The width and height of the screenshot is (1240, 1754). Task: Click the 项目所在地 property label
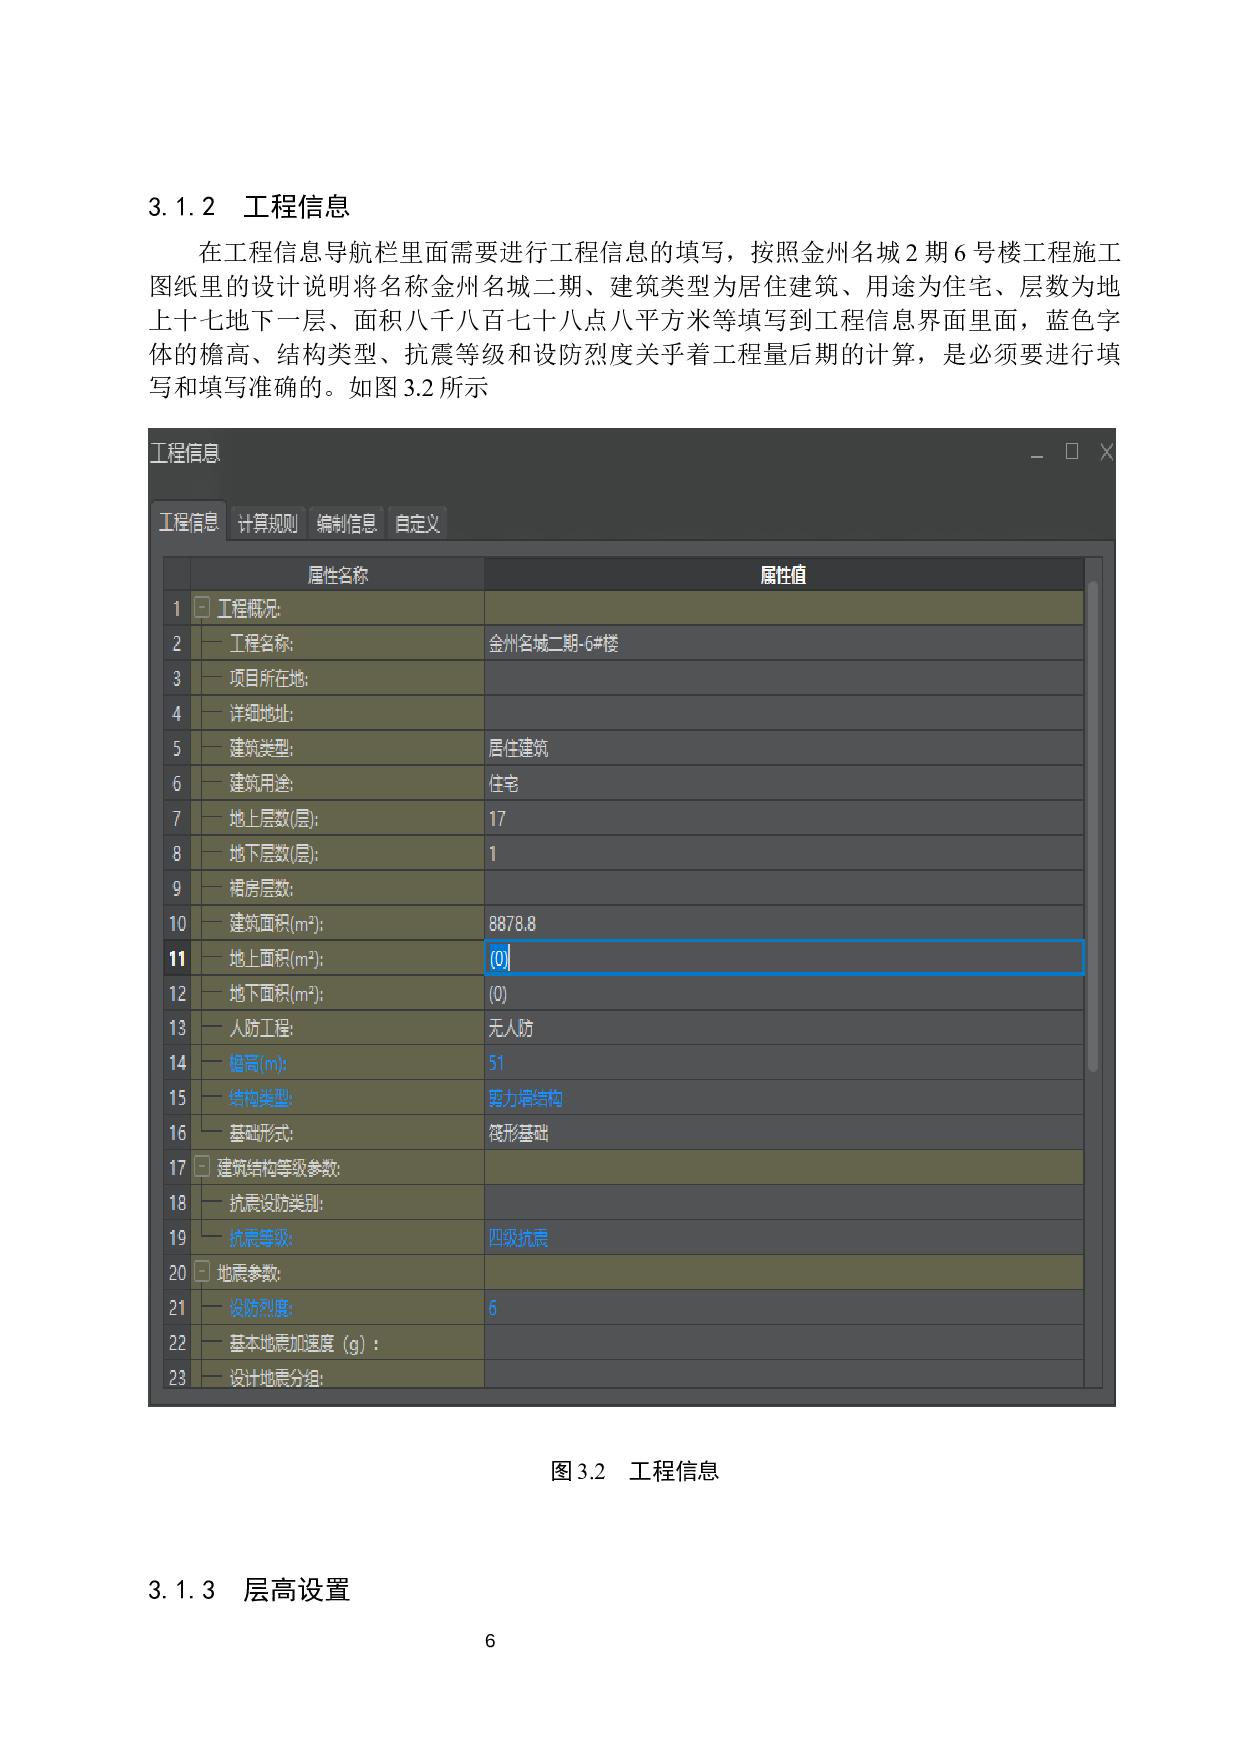coord(268,678)
